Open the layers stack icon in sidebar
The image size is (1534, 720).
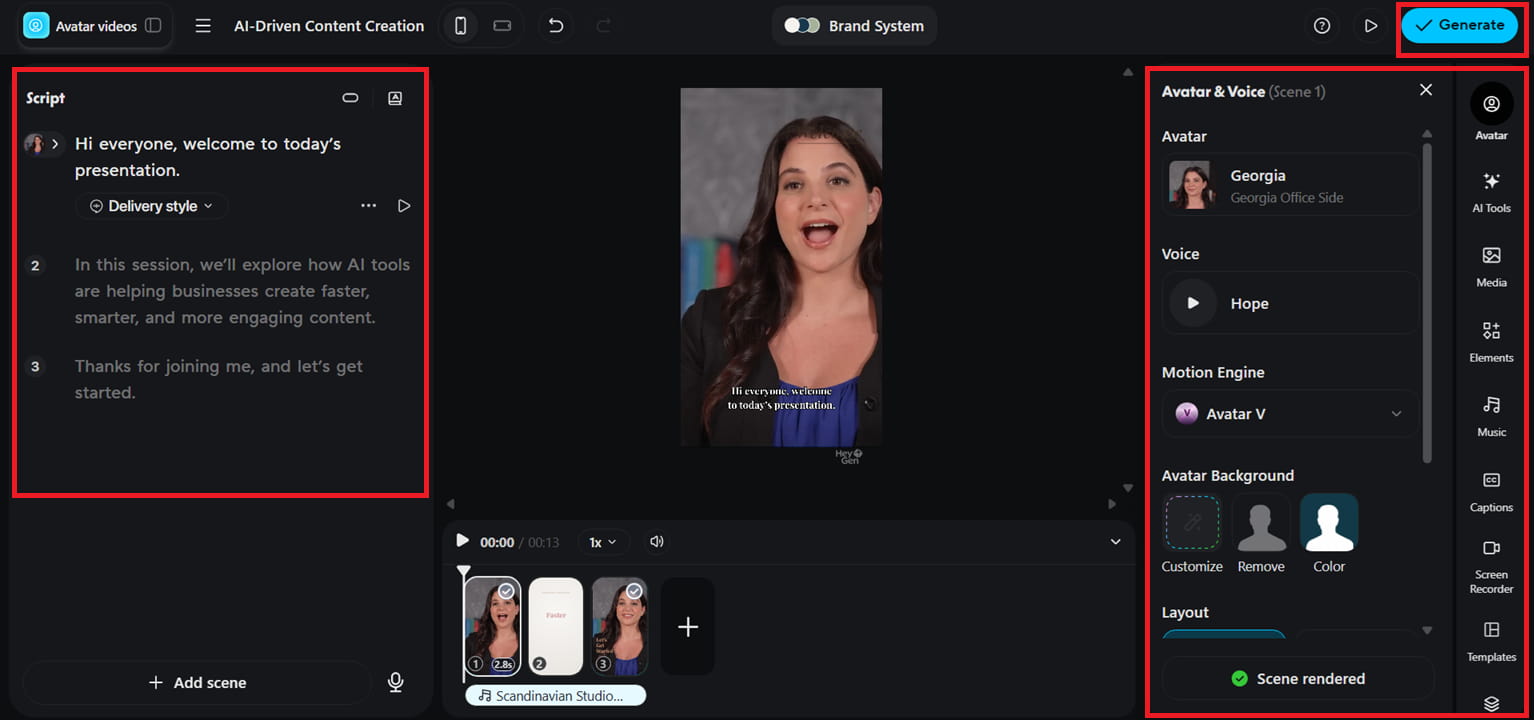click(x=1491, y=703)
